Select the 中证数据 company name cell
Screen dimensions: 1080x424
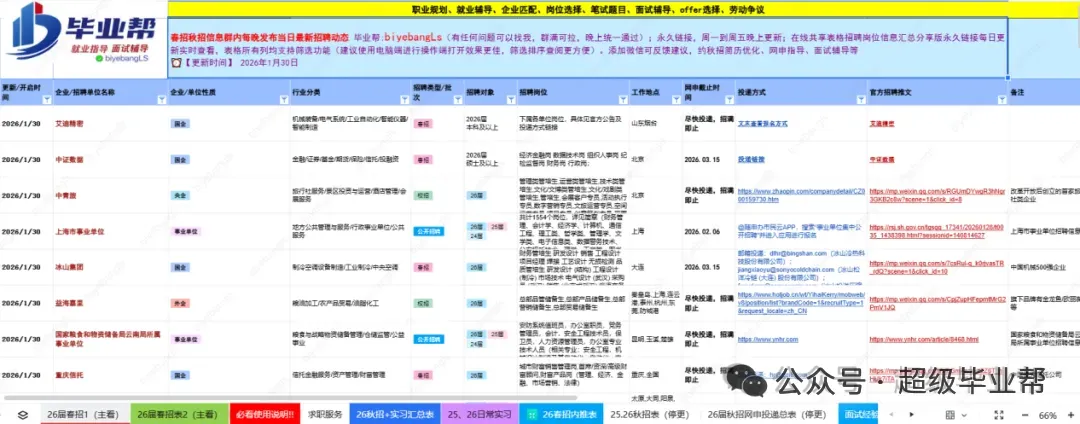click(110, 159)
